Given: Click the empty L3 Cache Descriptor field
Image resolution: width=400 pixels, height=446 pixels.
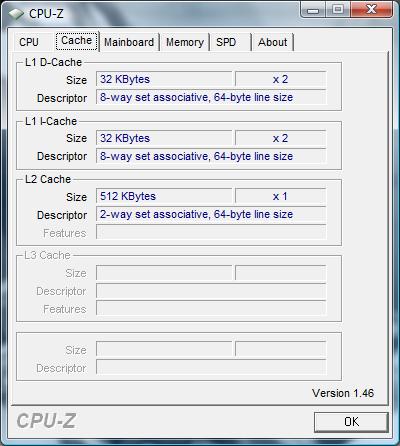Looking at the screenshot, I should 211,291.
